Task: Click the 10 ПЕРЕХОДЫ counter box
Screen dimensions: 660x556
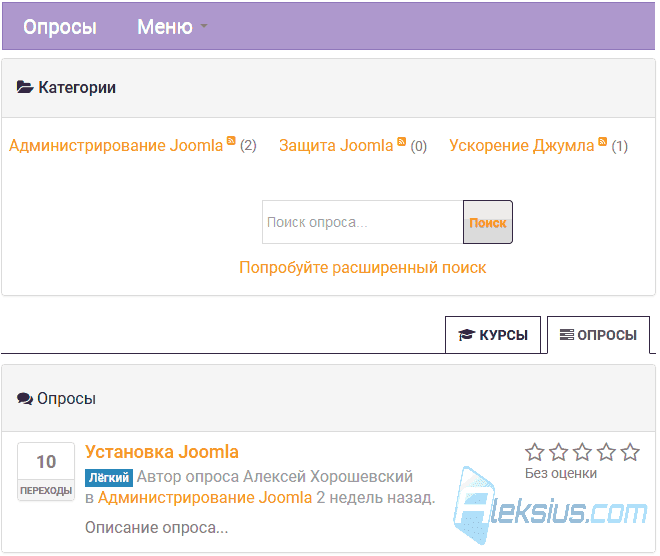Action: point(46,471)
